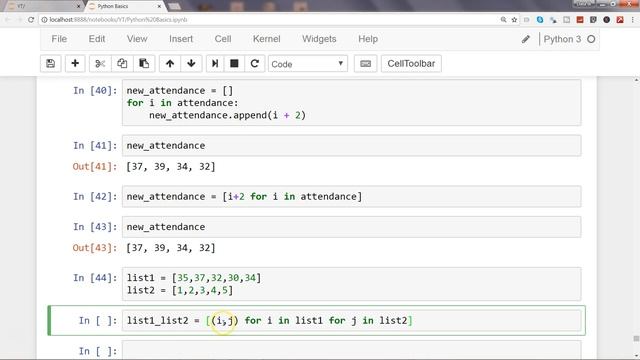Click inside the list1_list2 code cell
Image resolution: width=640 pixels, height=360 pixels.
(x=351, y=320)
